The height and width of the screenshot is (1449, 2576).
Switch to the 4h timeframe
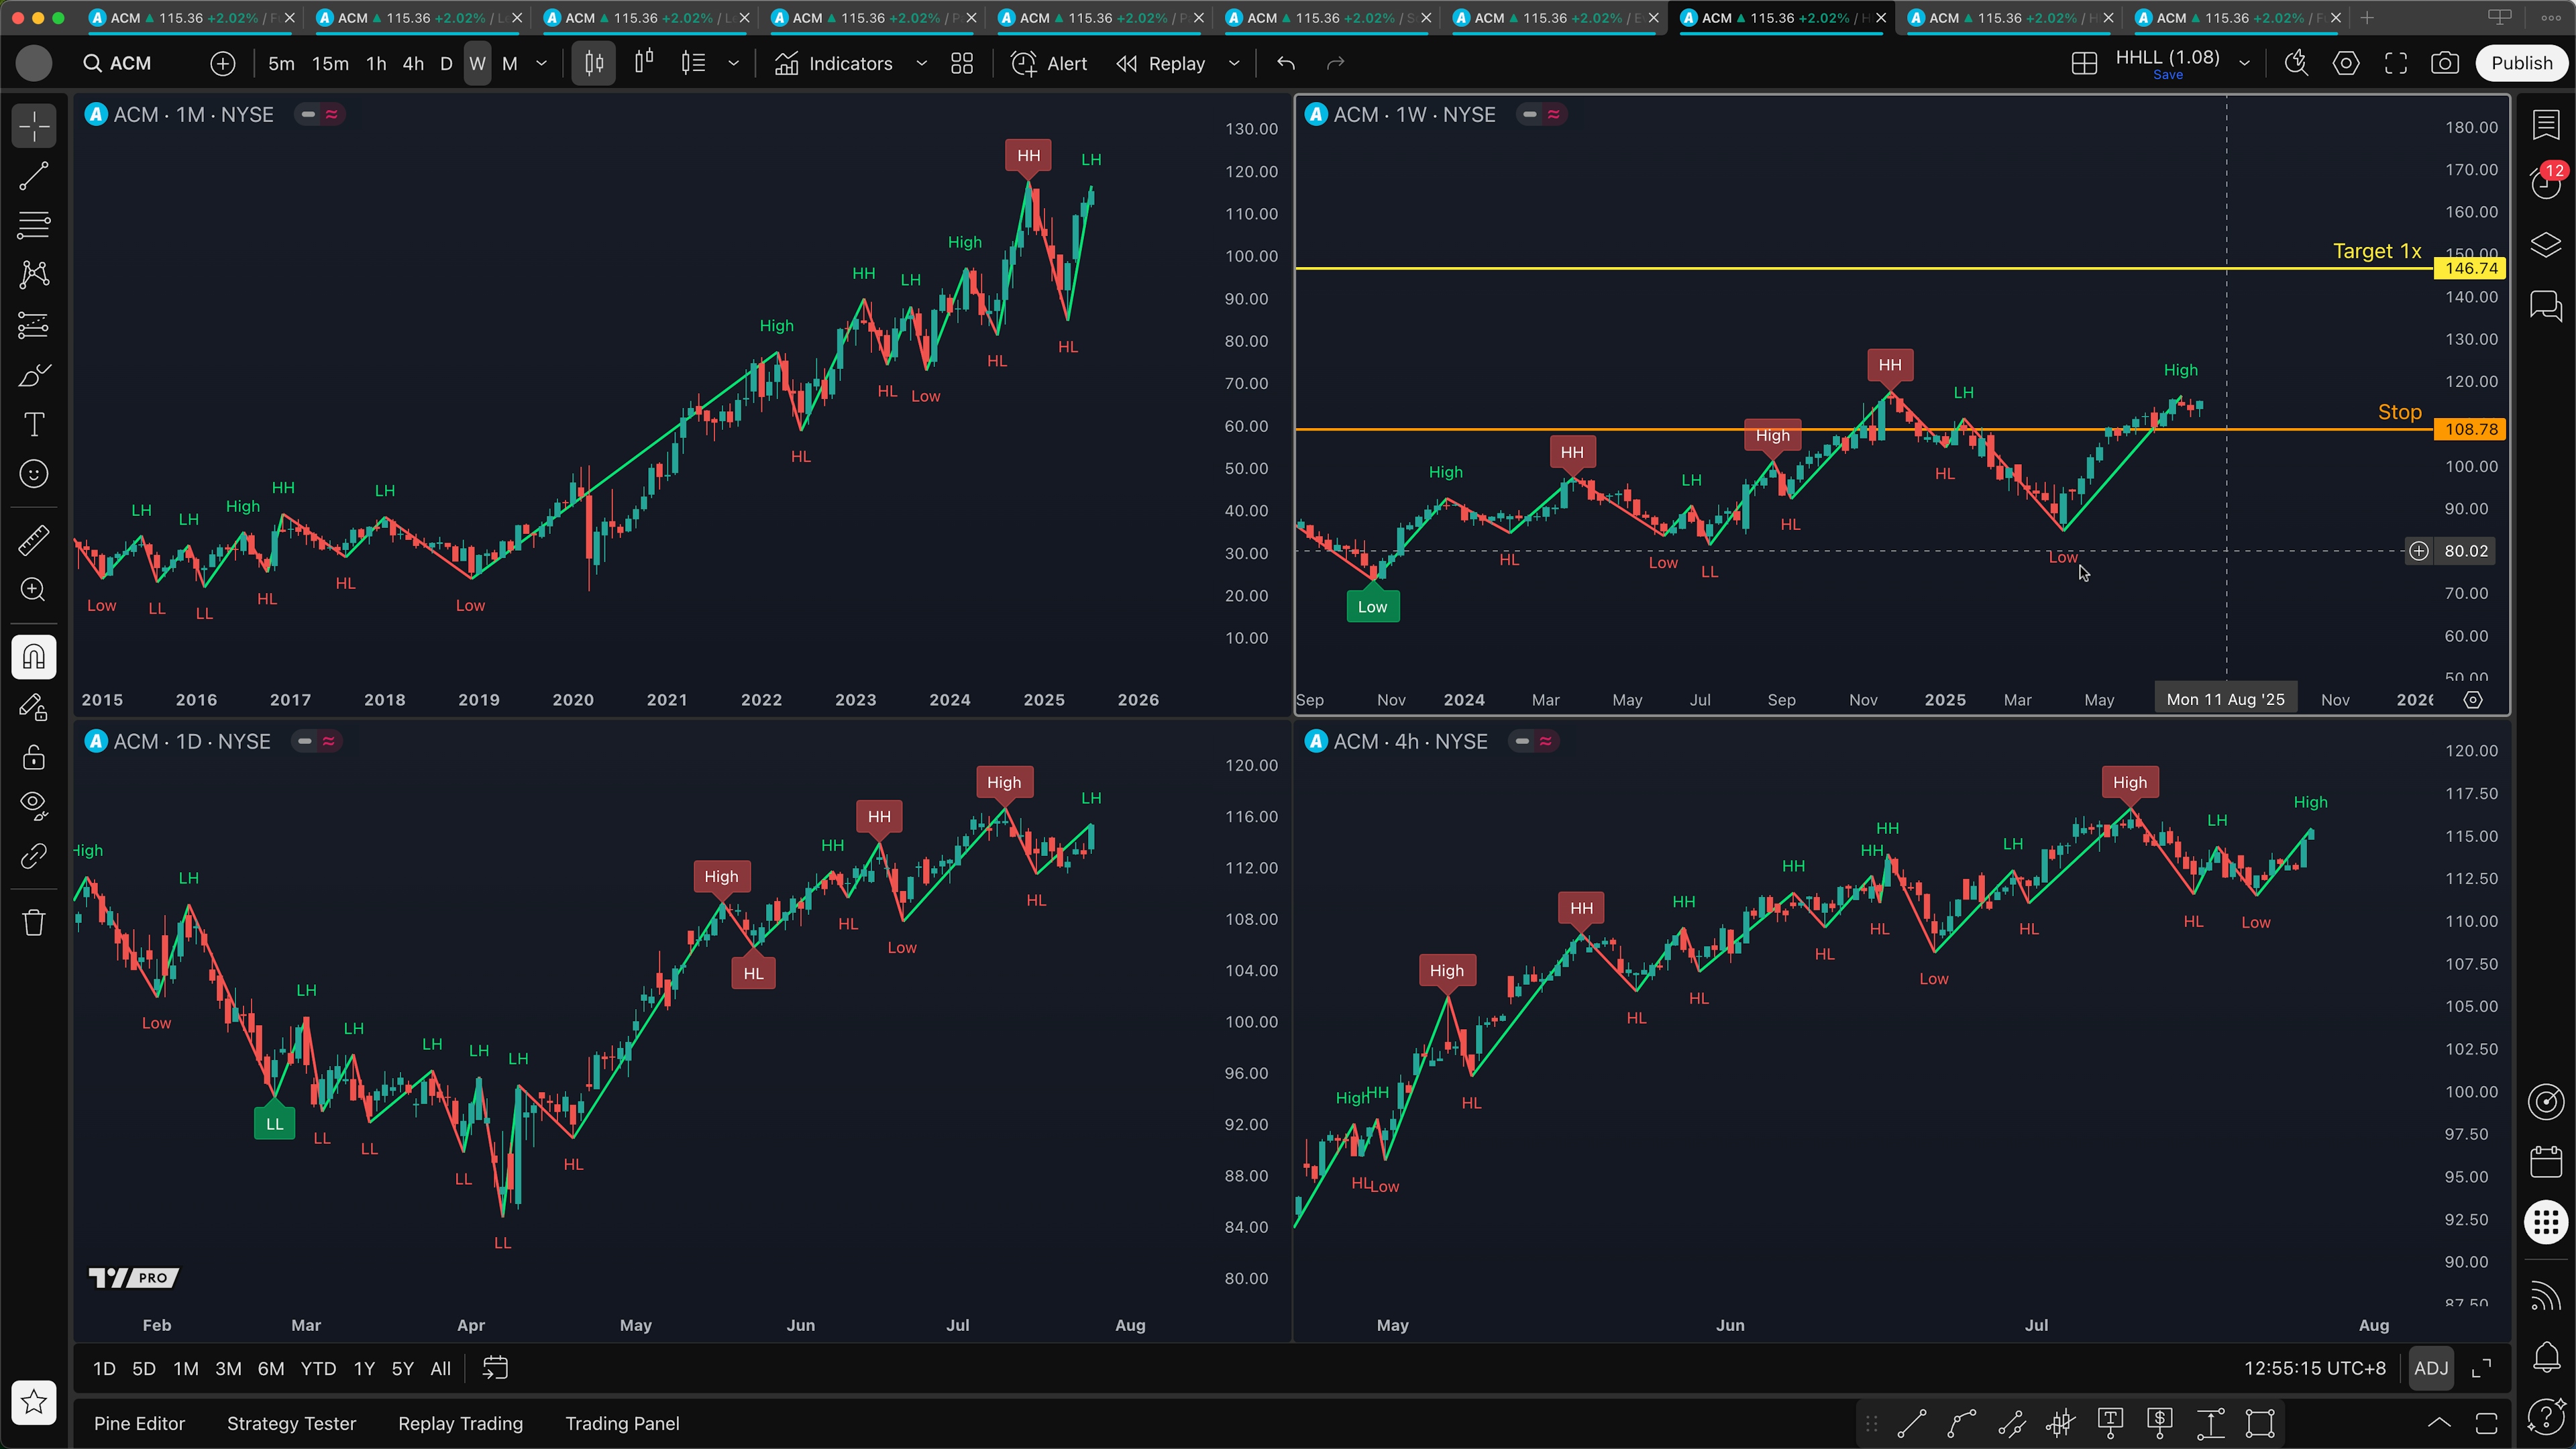[x=413, y=63]
